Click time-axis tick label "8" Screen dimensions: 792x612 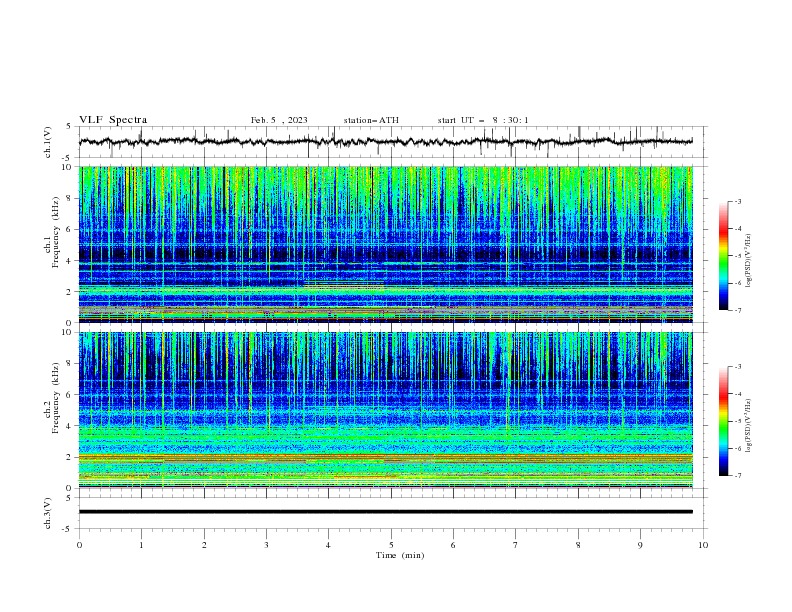(x=578, y=545)
